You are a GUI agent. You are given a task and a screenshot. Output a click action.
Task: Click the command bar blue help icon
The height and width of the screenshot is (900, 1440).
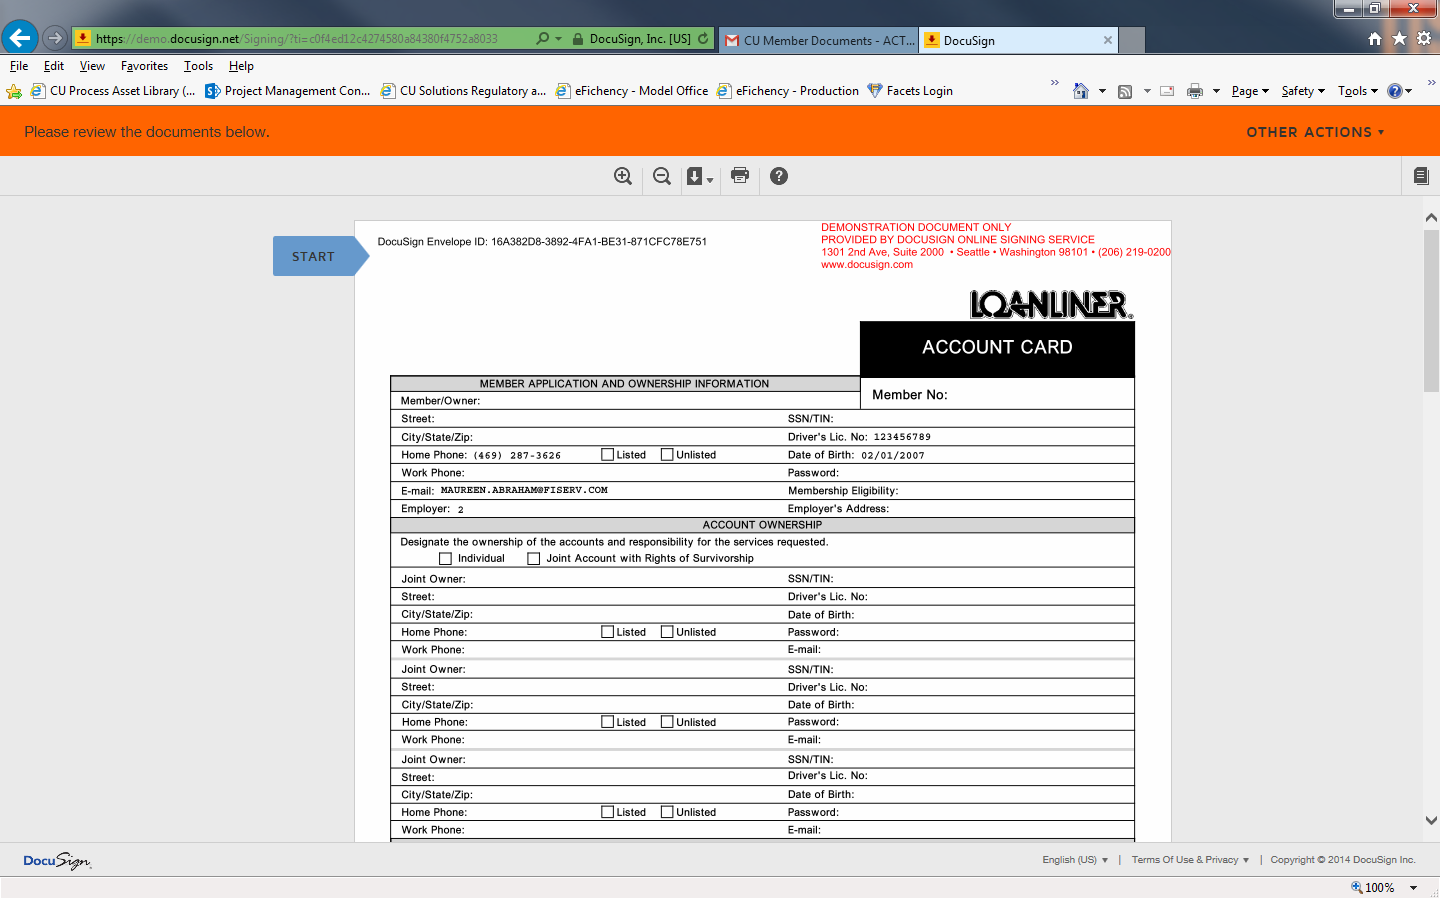click(x=1394, y=91)
